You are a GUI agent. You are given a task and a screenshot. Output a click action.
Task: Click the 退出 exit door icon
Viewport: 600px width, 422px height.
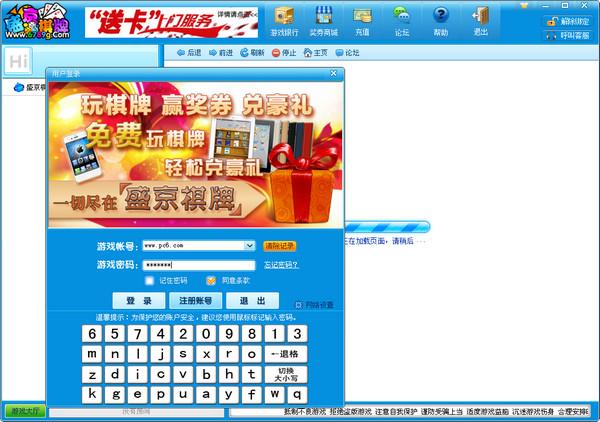tap(480, 21)
